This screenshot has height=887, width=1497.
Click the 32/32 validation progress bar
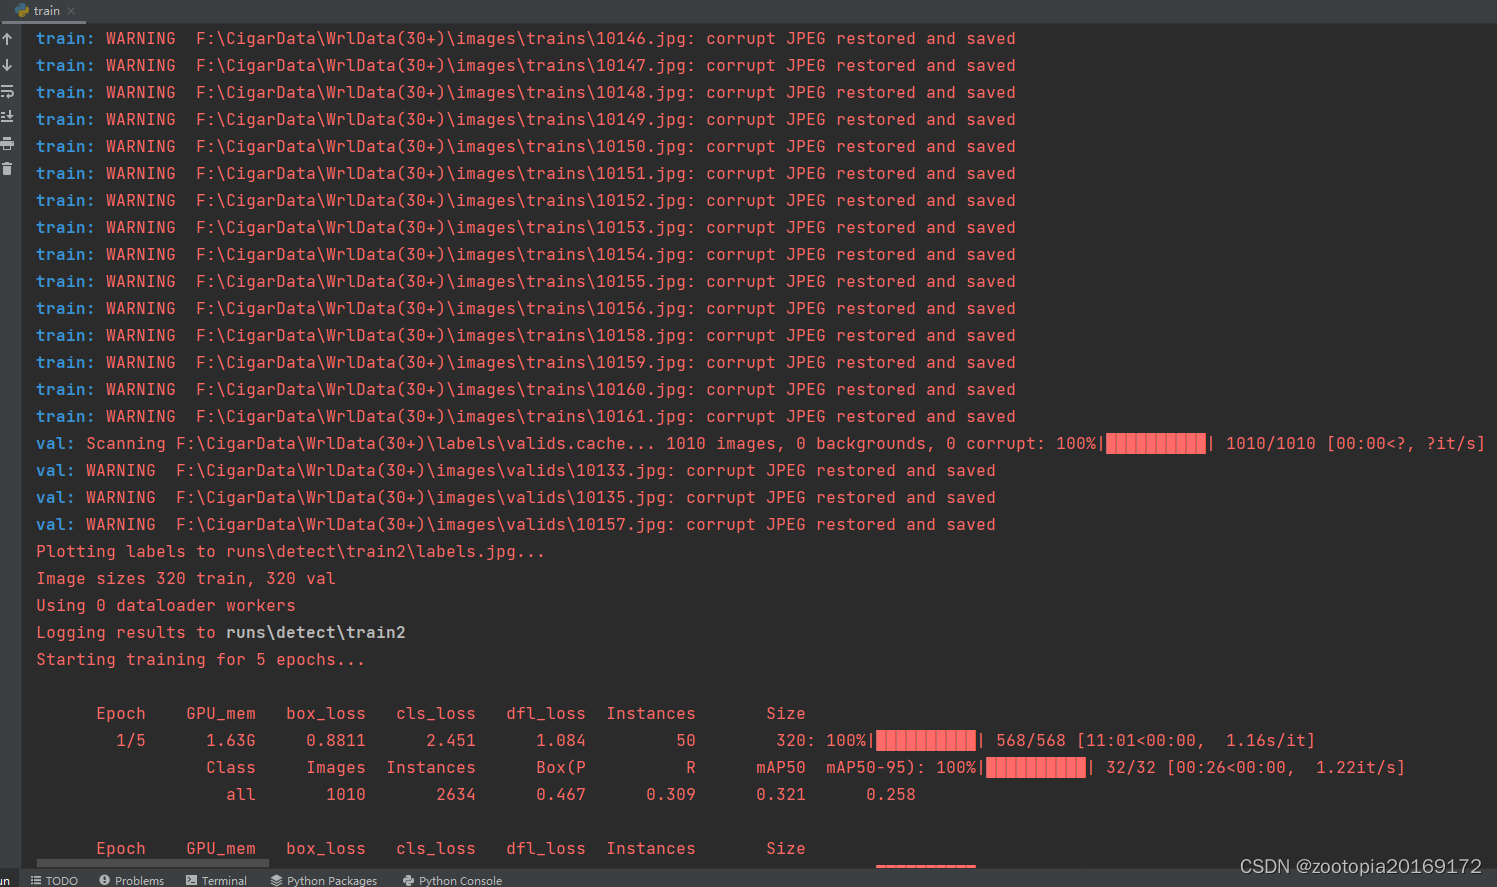[1036, 768]
